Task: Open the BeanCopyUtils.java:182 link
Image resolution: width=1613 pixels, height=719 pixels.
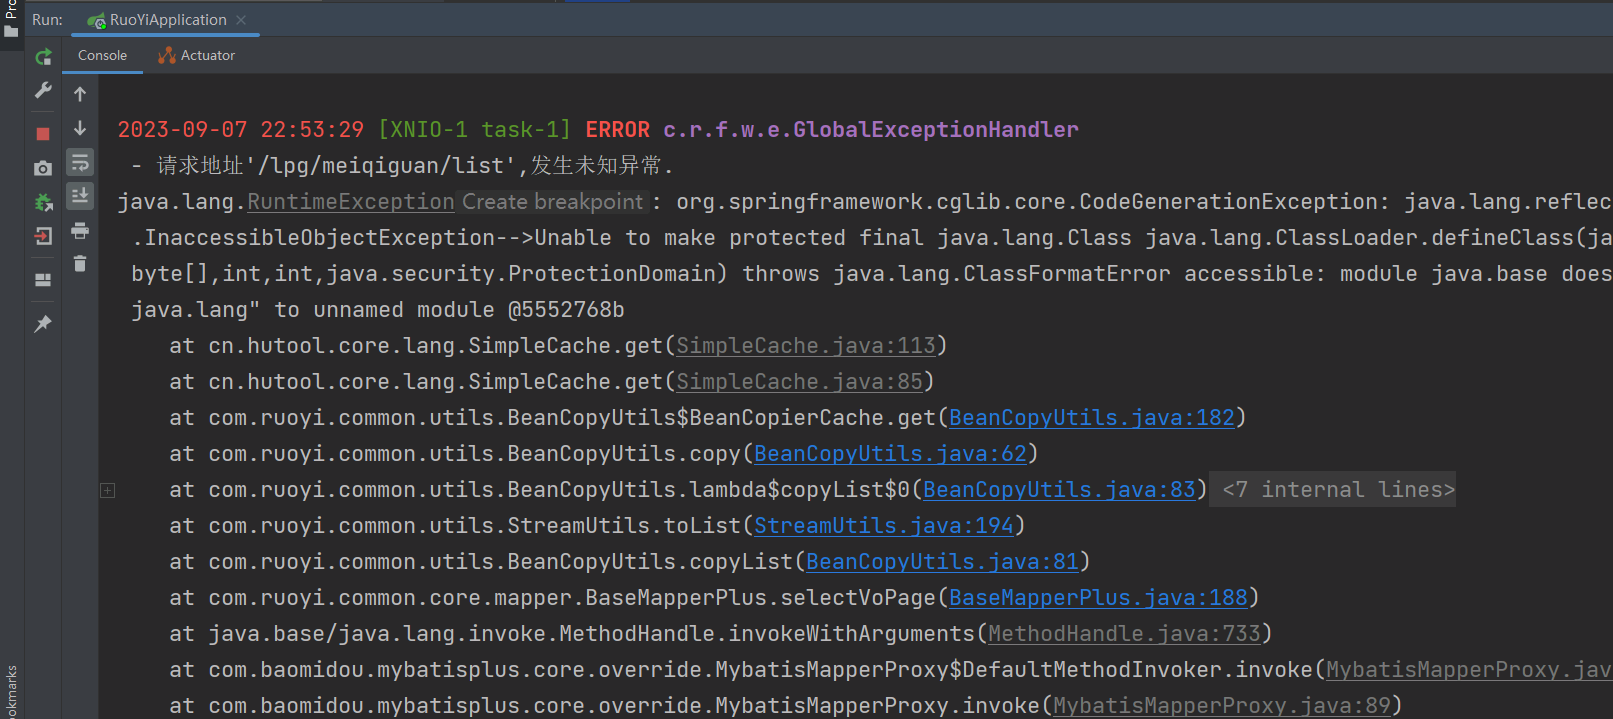Action: coord(1091,418)
